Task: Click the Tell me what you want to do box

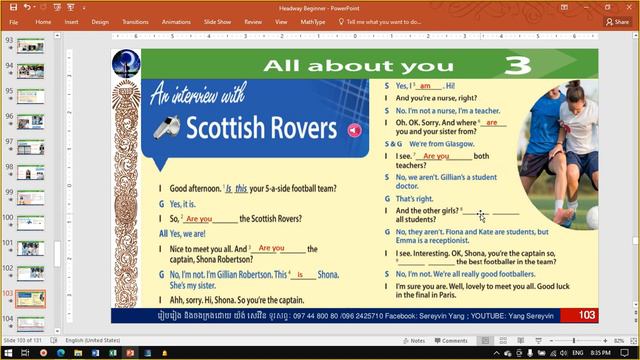Action: [x=380, y=22]
